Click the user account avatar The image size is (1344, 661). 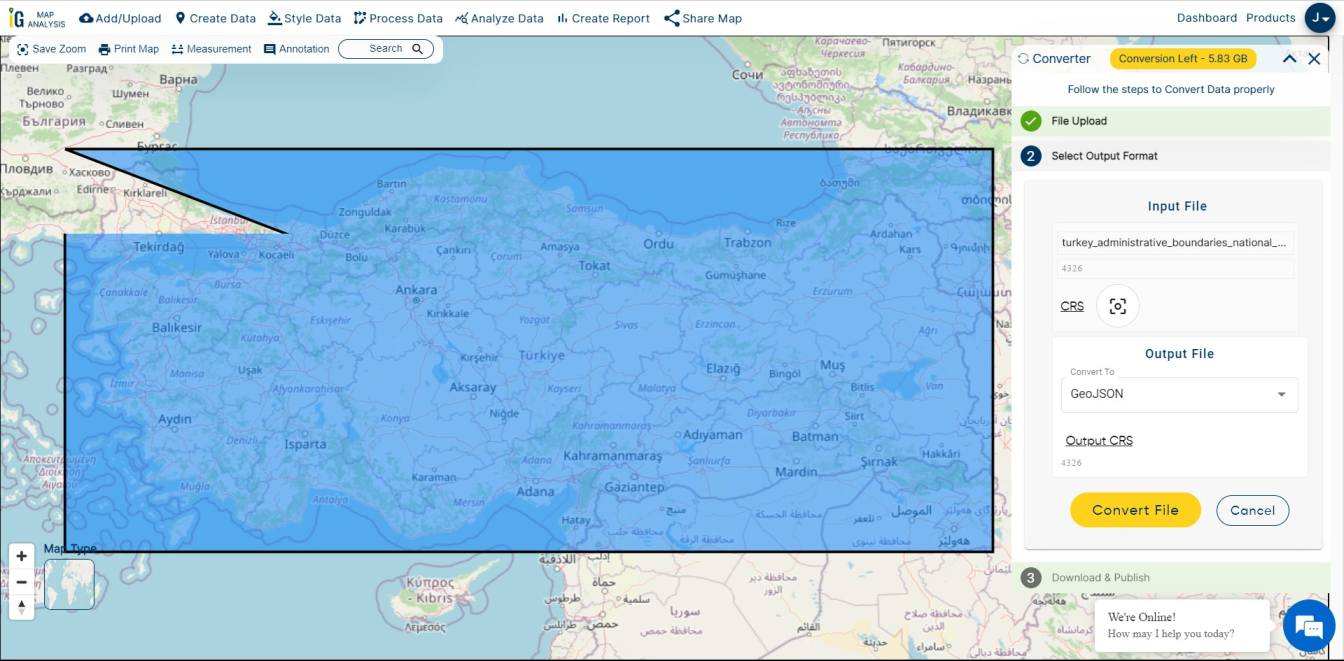[x=1321, y=17]
